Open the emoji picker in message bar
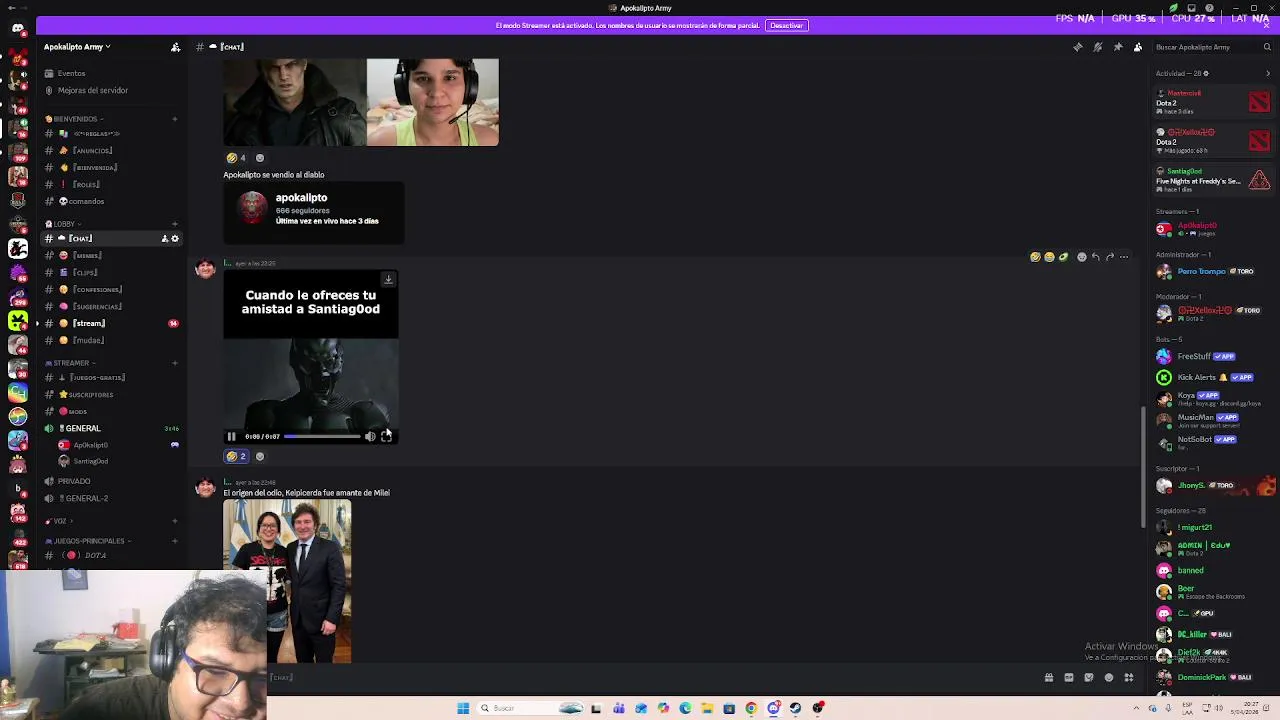 [1108, 677]
